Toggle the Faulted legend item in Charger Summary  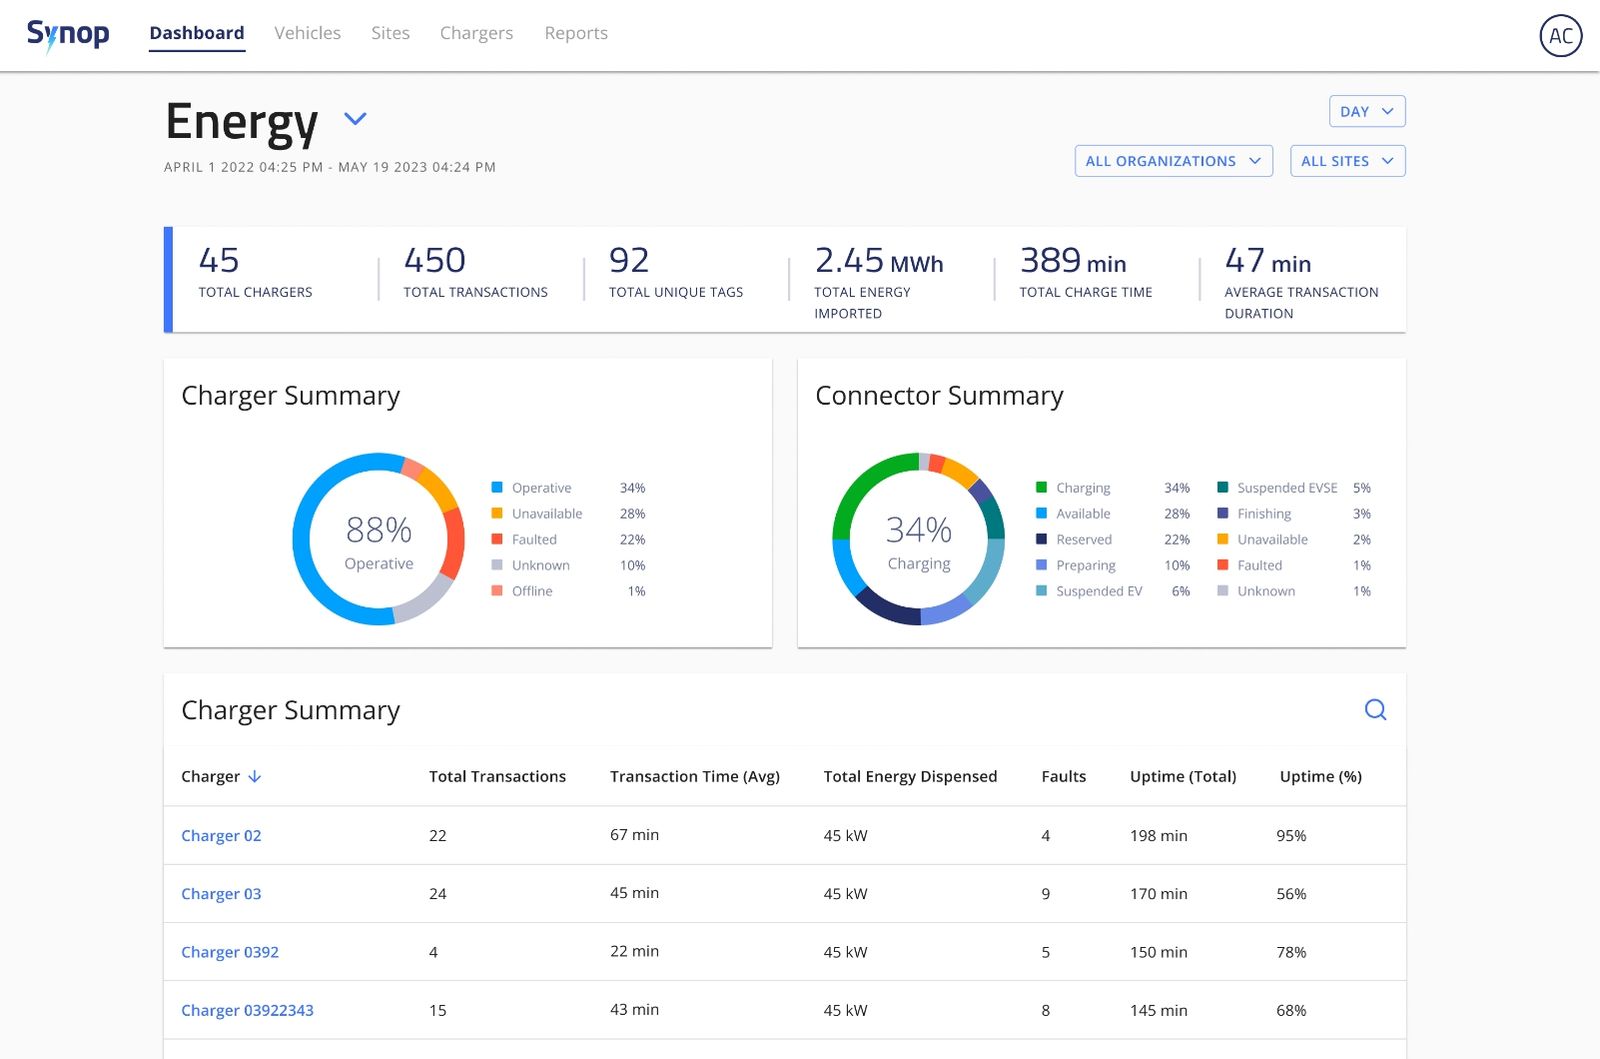(534, 539)
